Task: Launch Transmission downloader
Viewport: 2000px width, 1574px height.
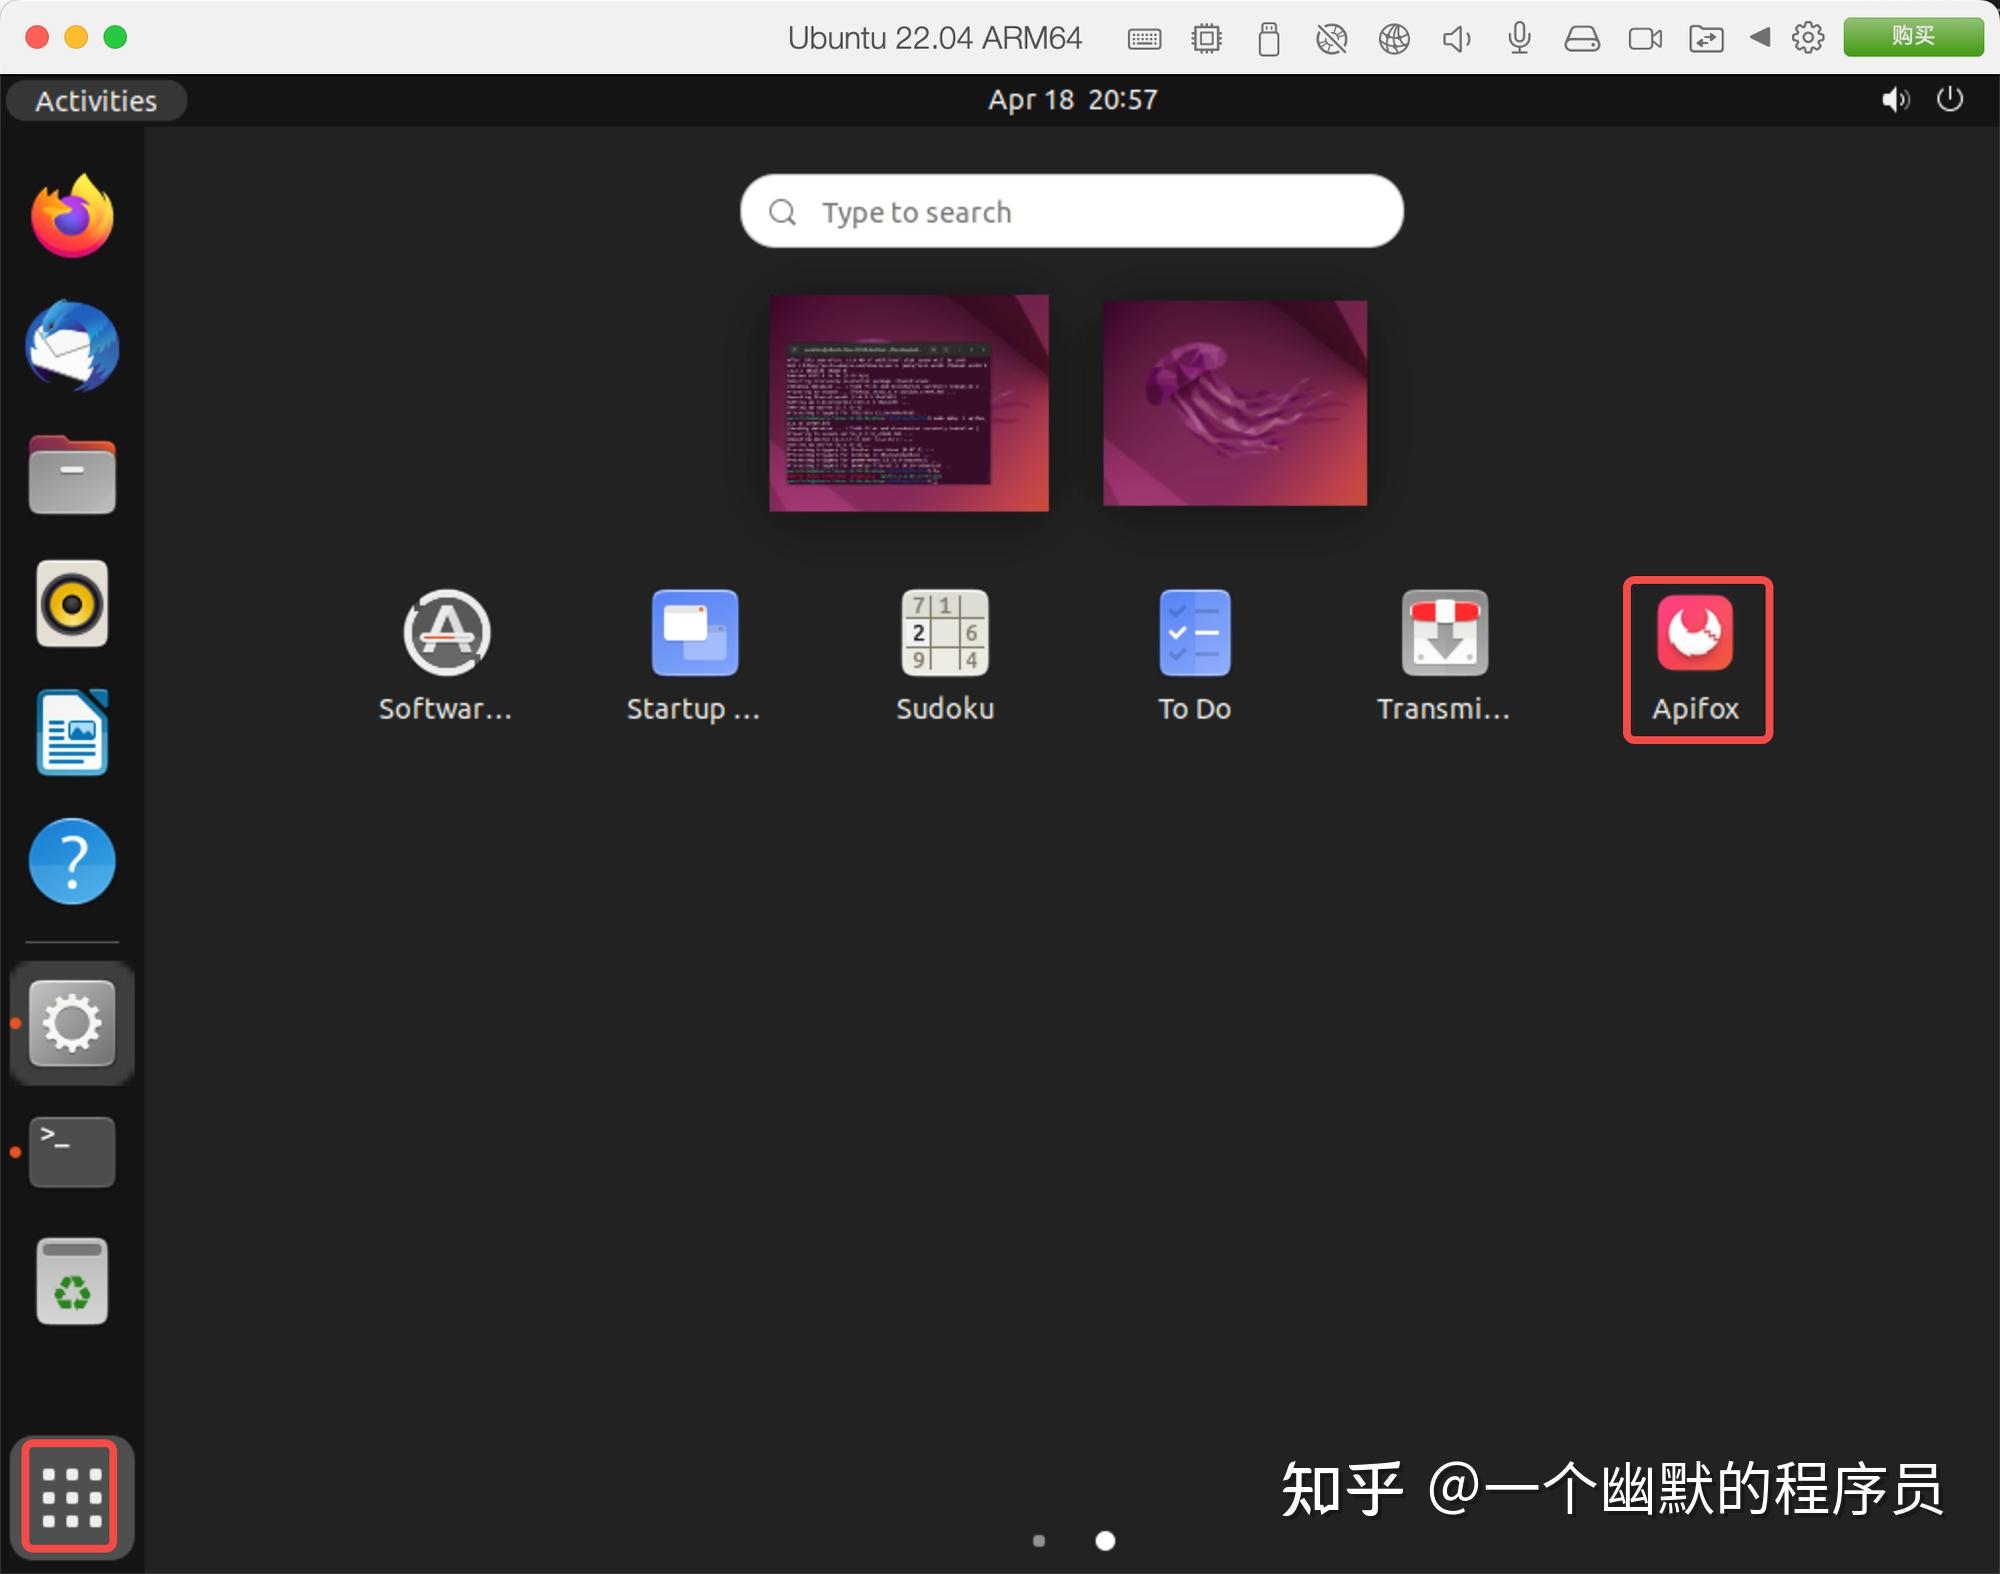Action: point(1444,633)
